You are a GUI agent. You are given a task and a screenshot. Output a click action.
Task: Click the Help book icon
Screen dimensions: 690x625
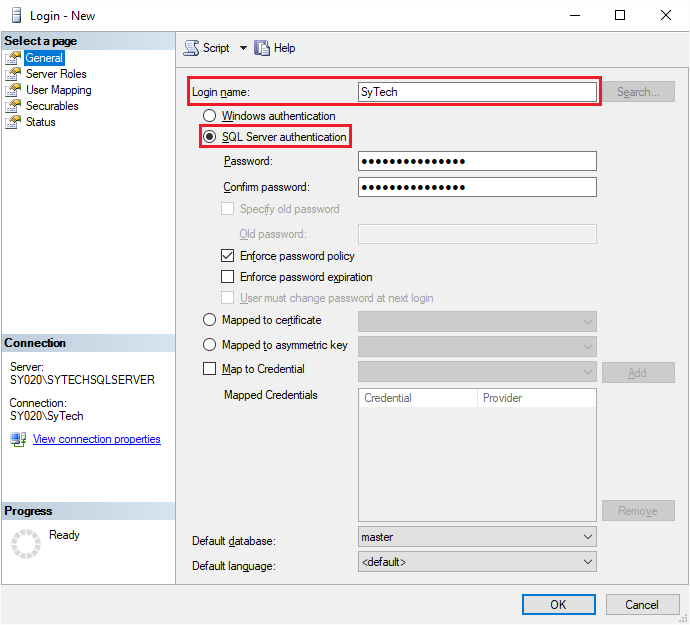[x=262, y=48]
